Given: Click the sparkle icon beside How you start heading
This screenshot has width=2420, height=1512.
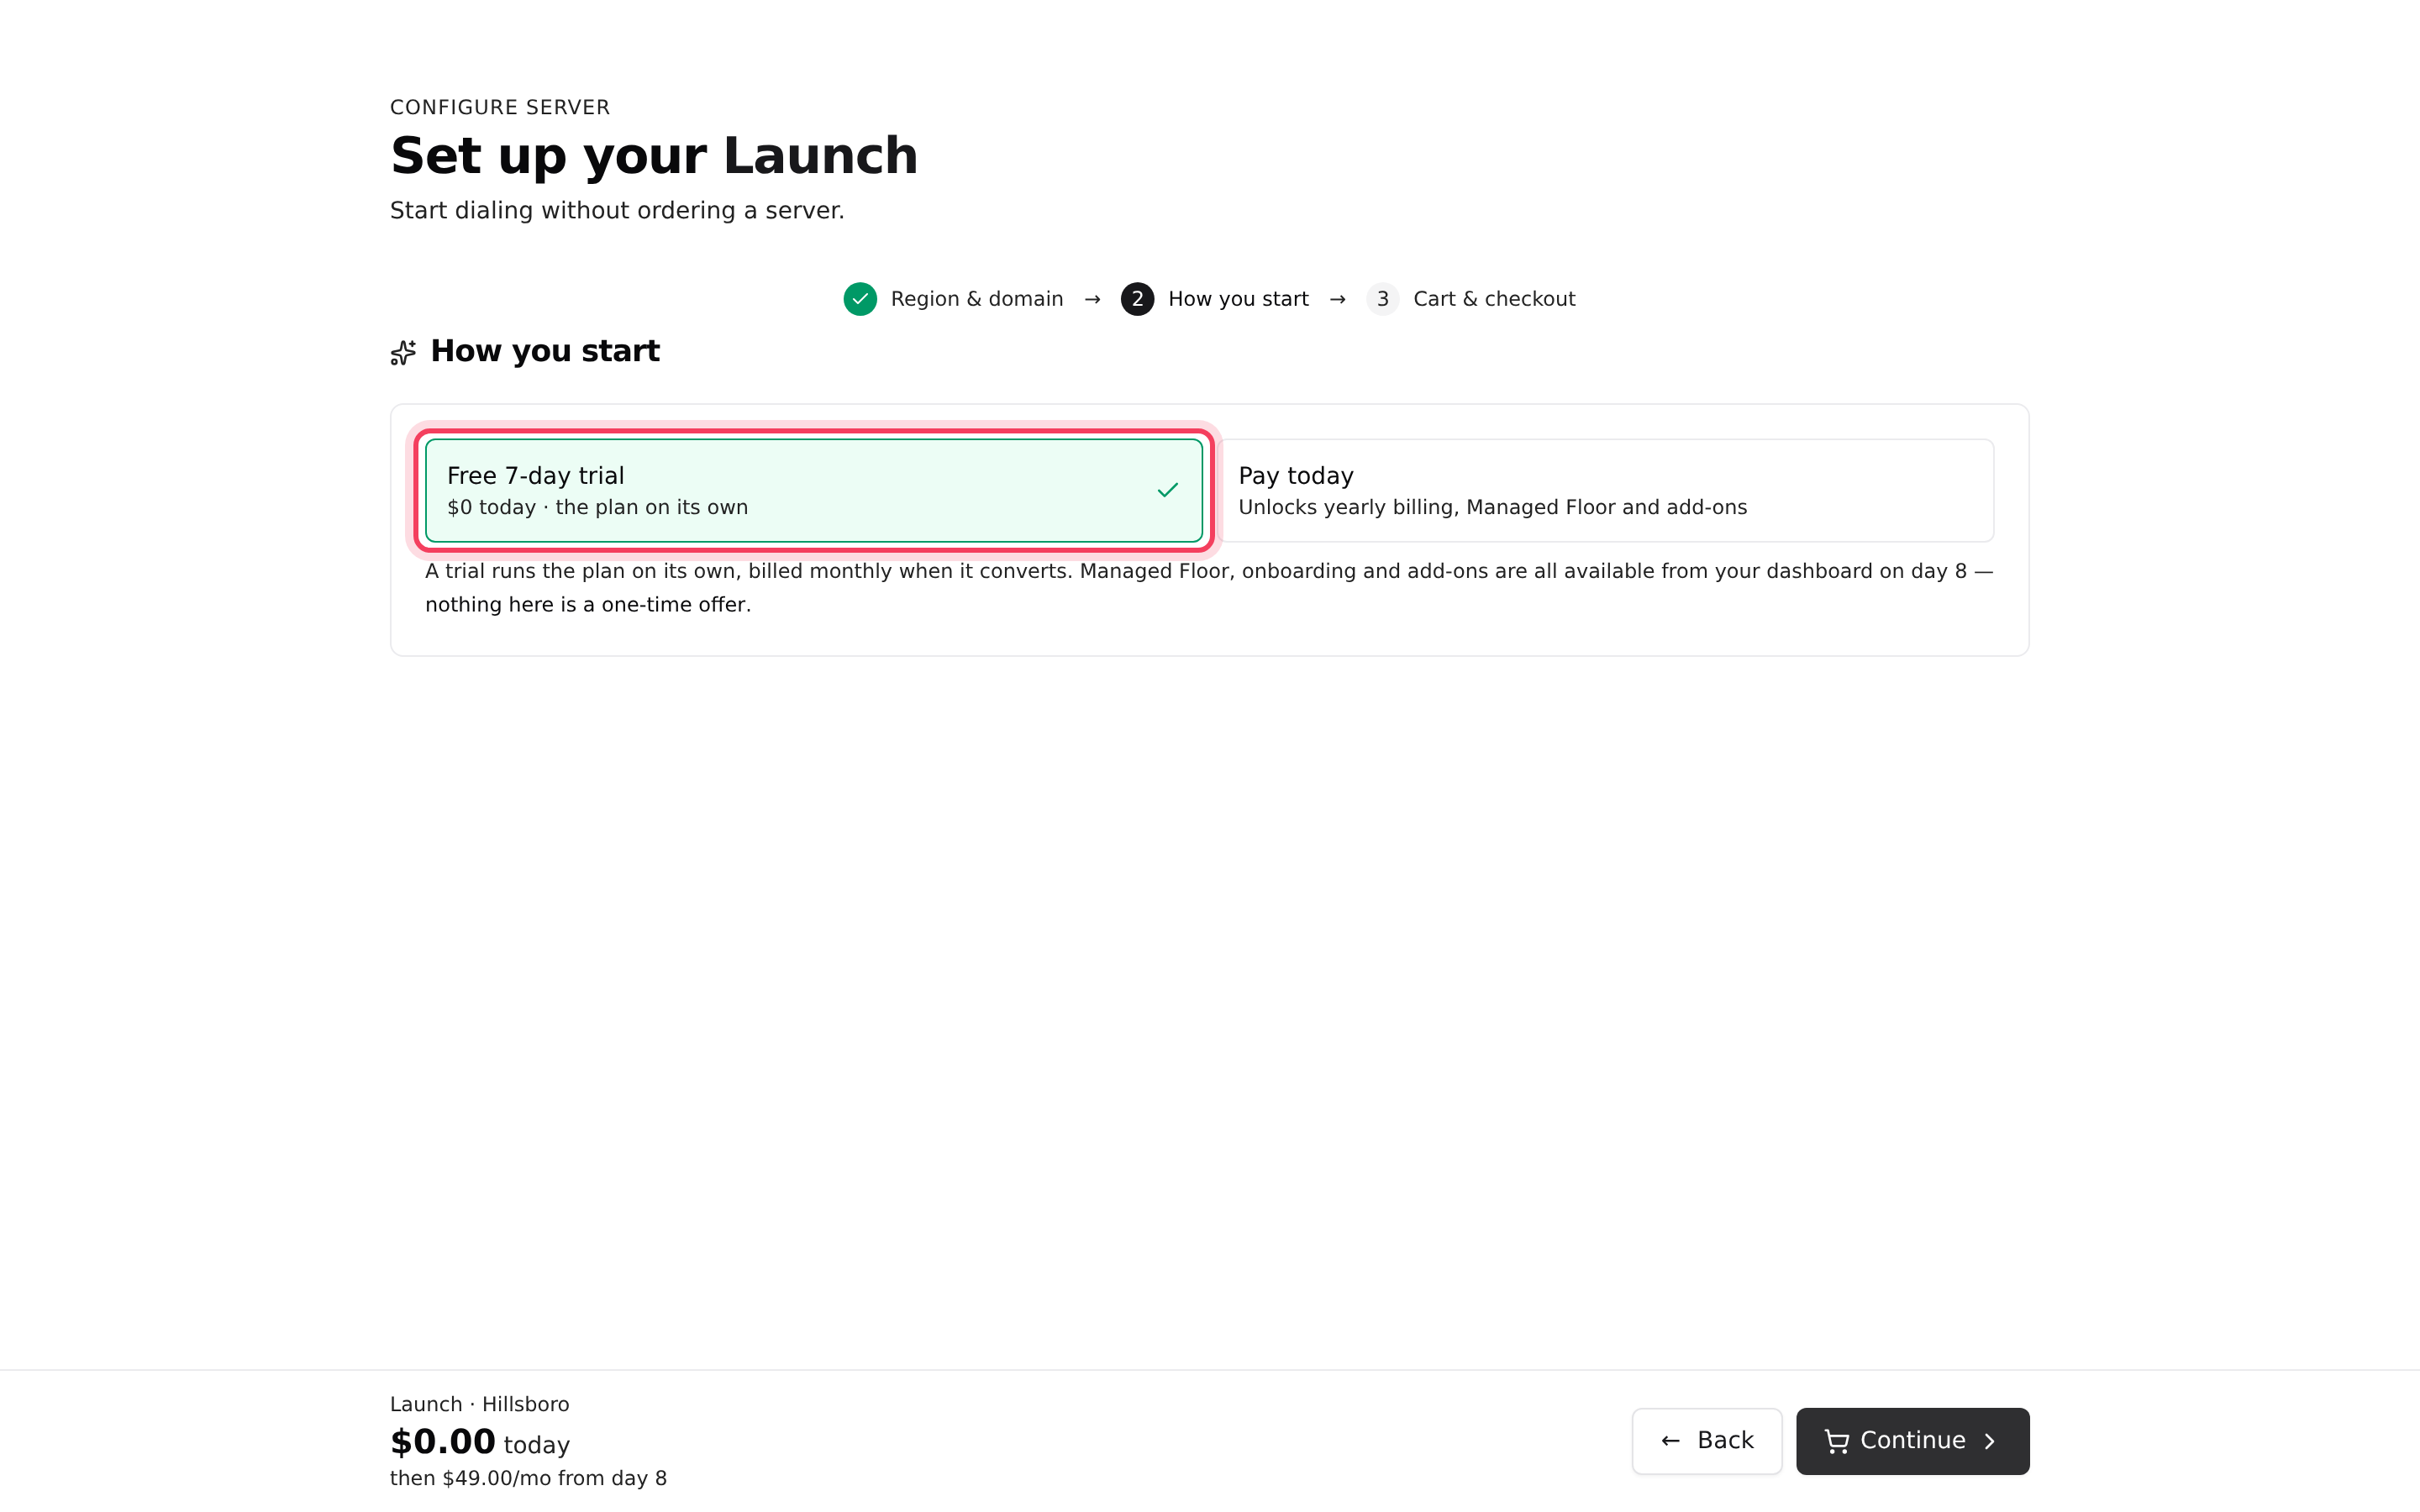Looking at the screenshot, I should [x=403, y=353].
